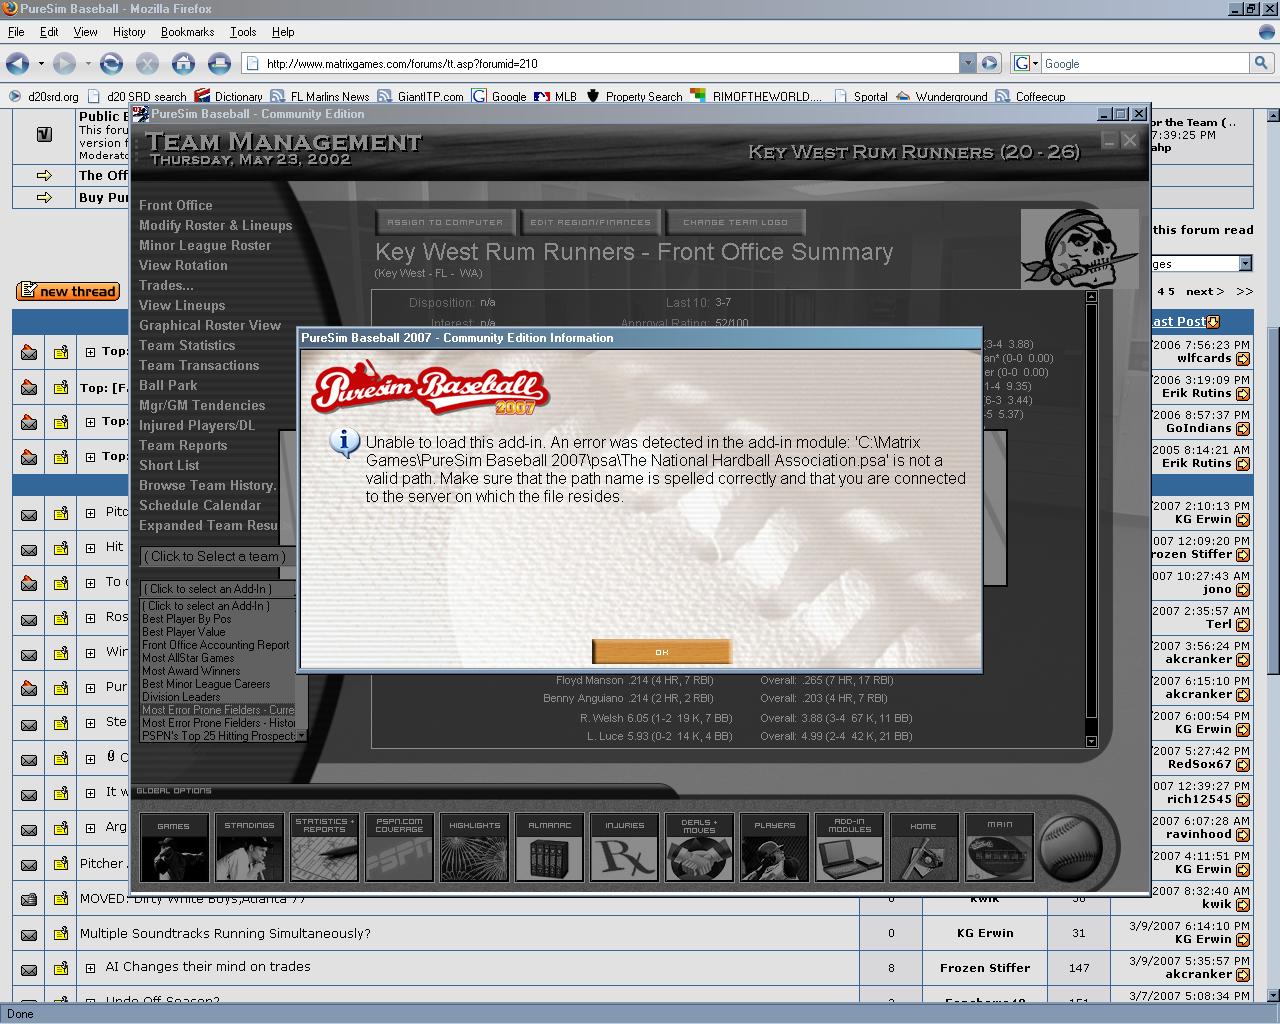This screenshot has width=1280, height=1024.
Task: Open the Firefox View menu
Action: tap(86, 32)
